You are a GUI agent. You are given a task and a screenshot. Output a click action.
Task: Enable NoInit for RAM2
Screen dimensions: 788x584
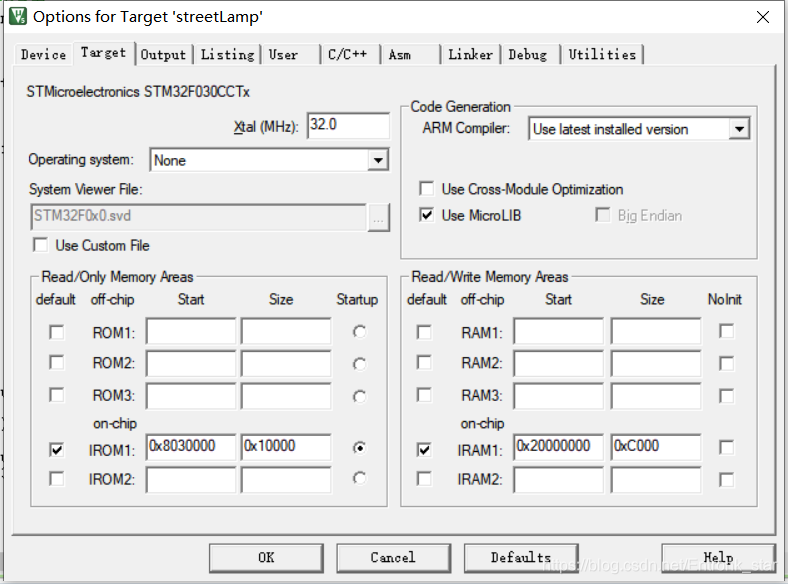click(x=726, y=363)
